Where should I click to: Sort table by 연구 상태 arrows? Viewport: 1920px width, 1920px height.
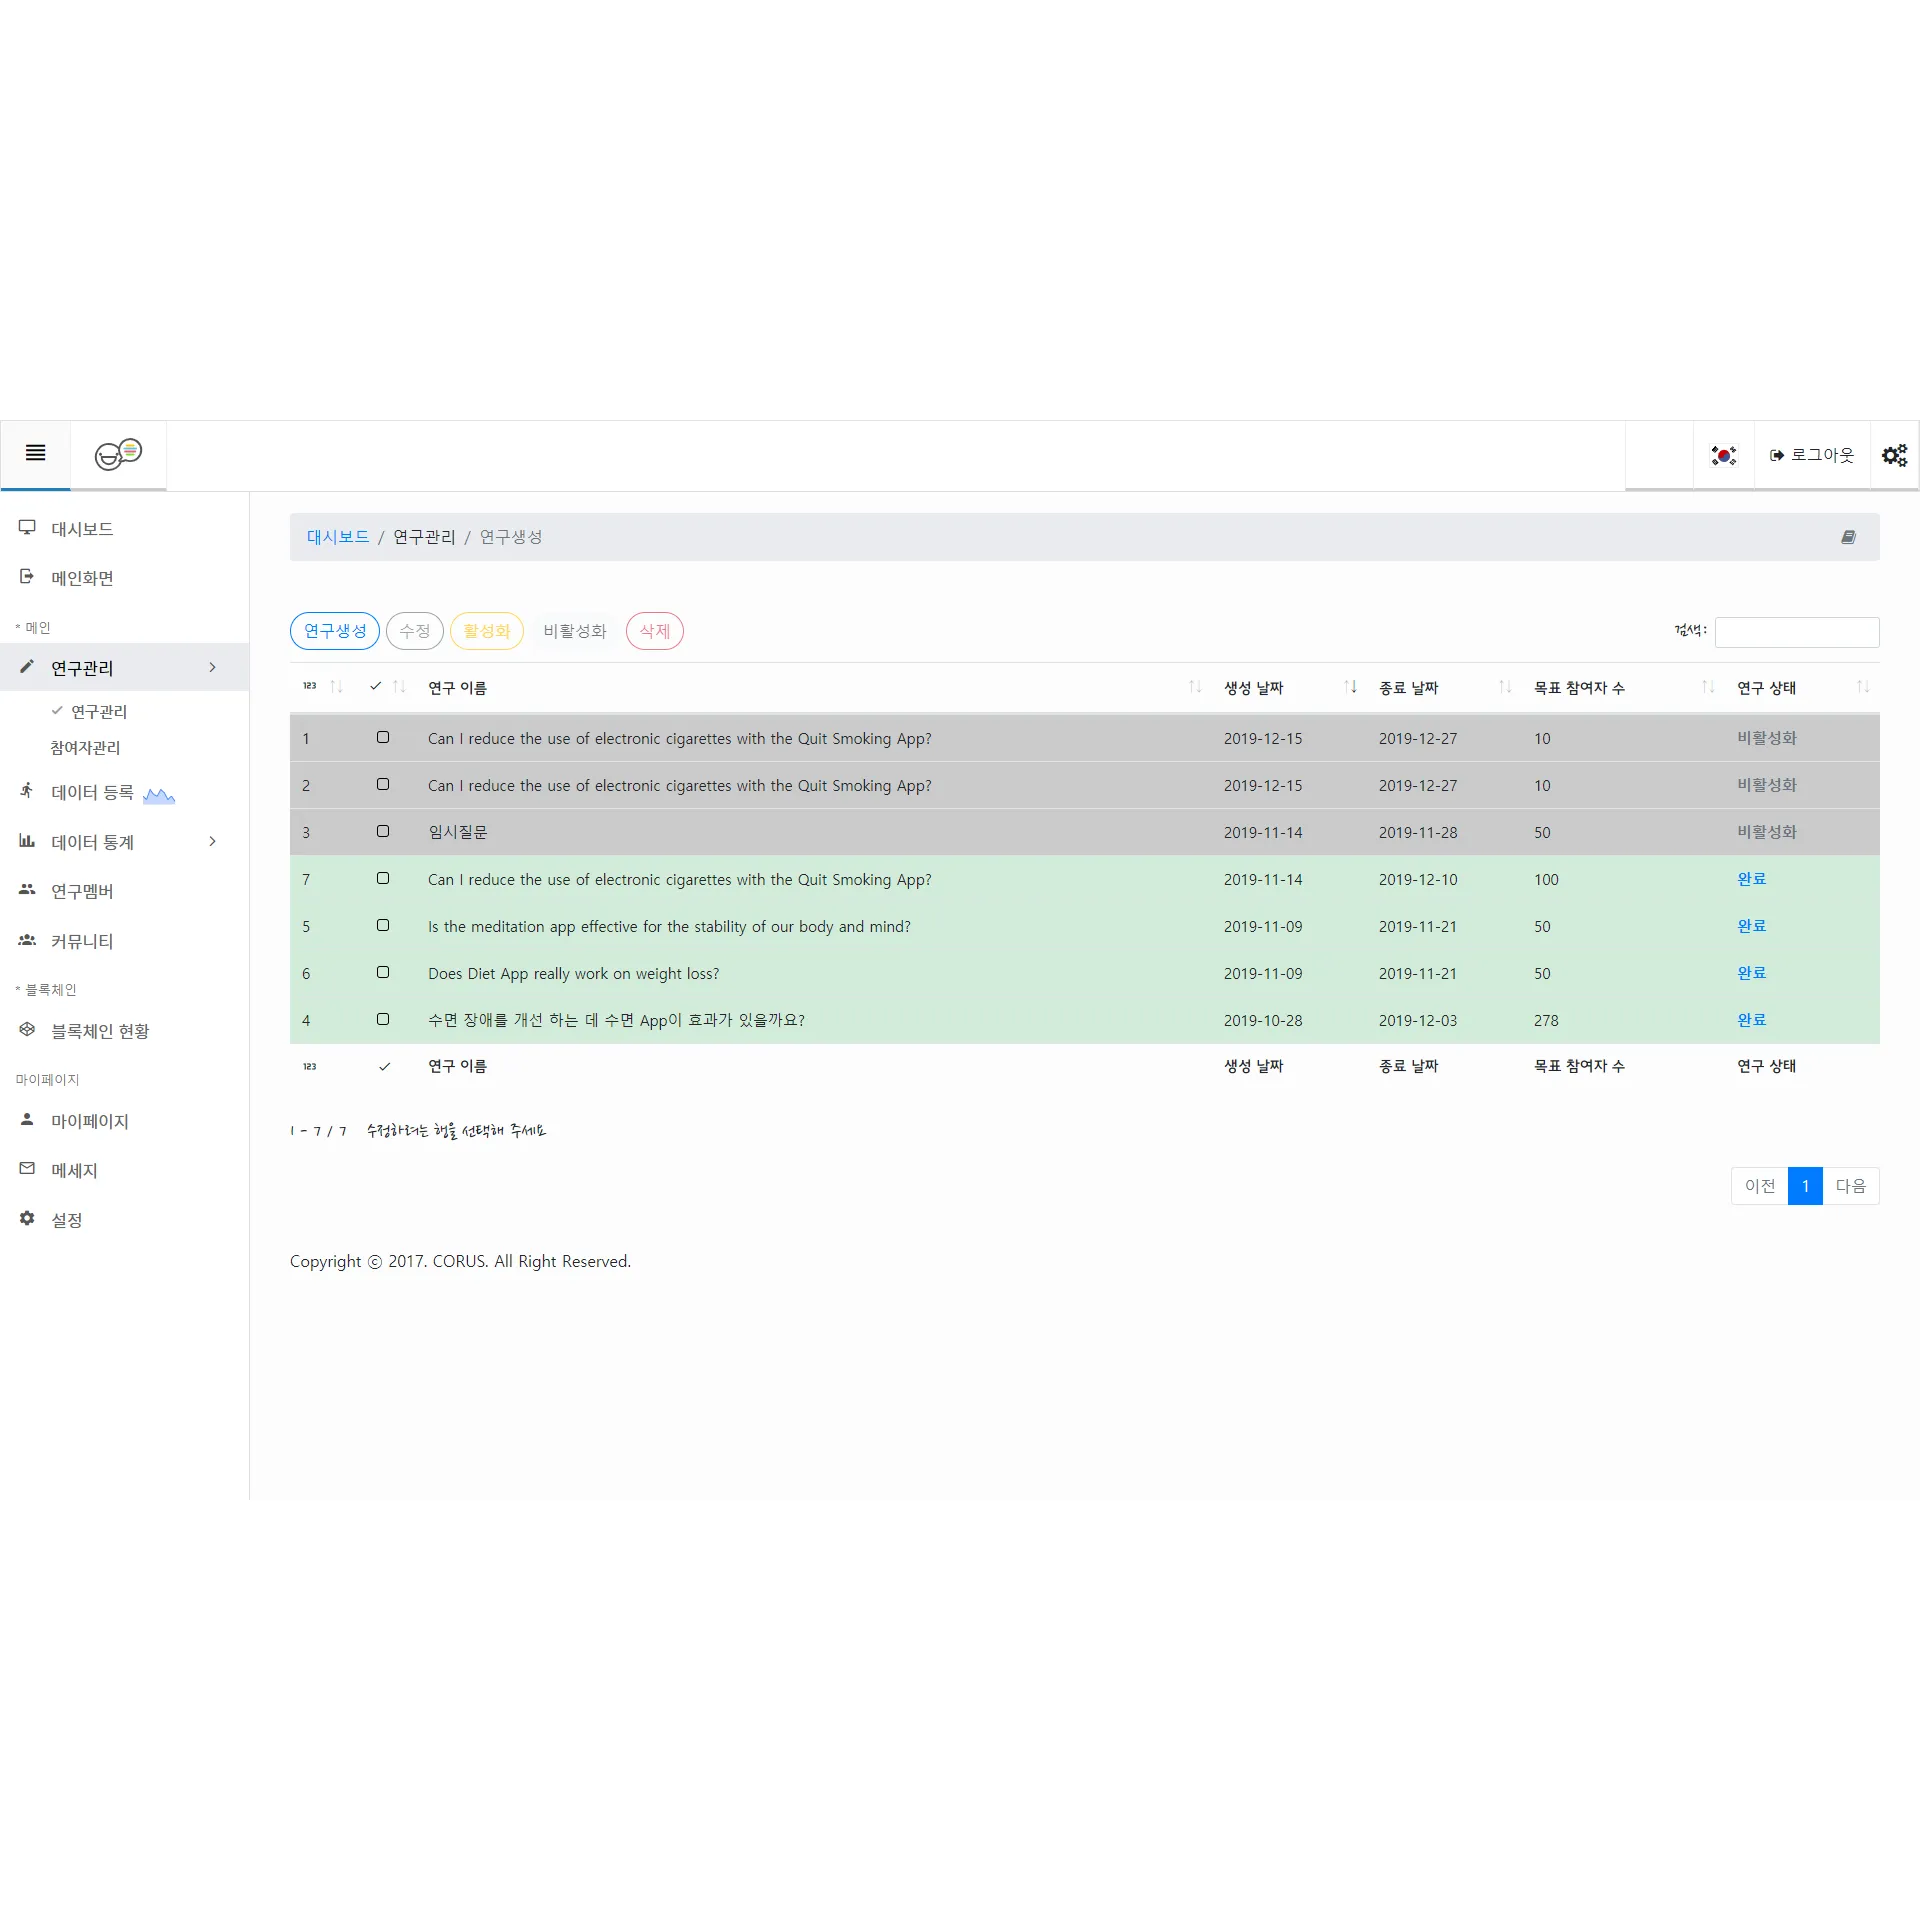pyautogui.click(x=1863, y=687)
